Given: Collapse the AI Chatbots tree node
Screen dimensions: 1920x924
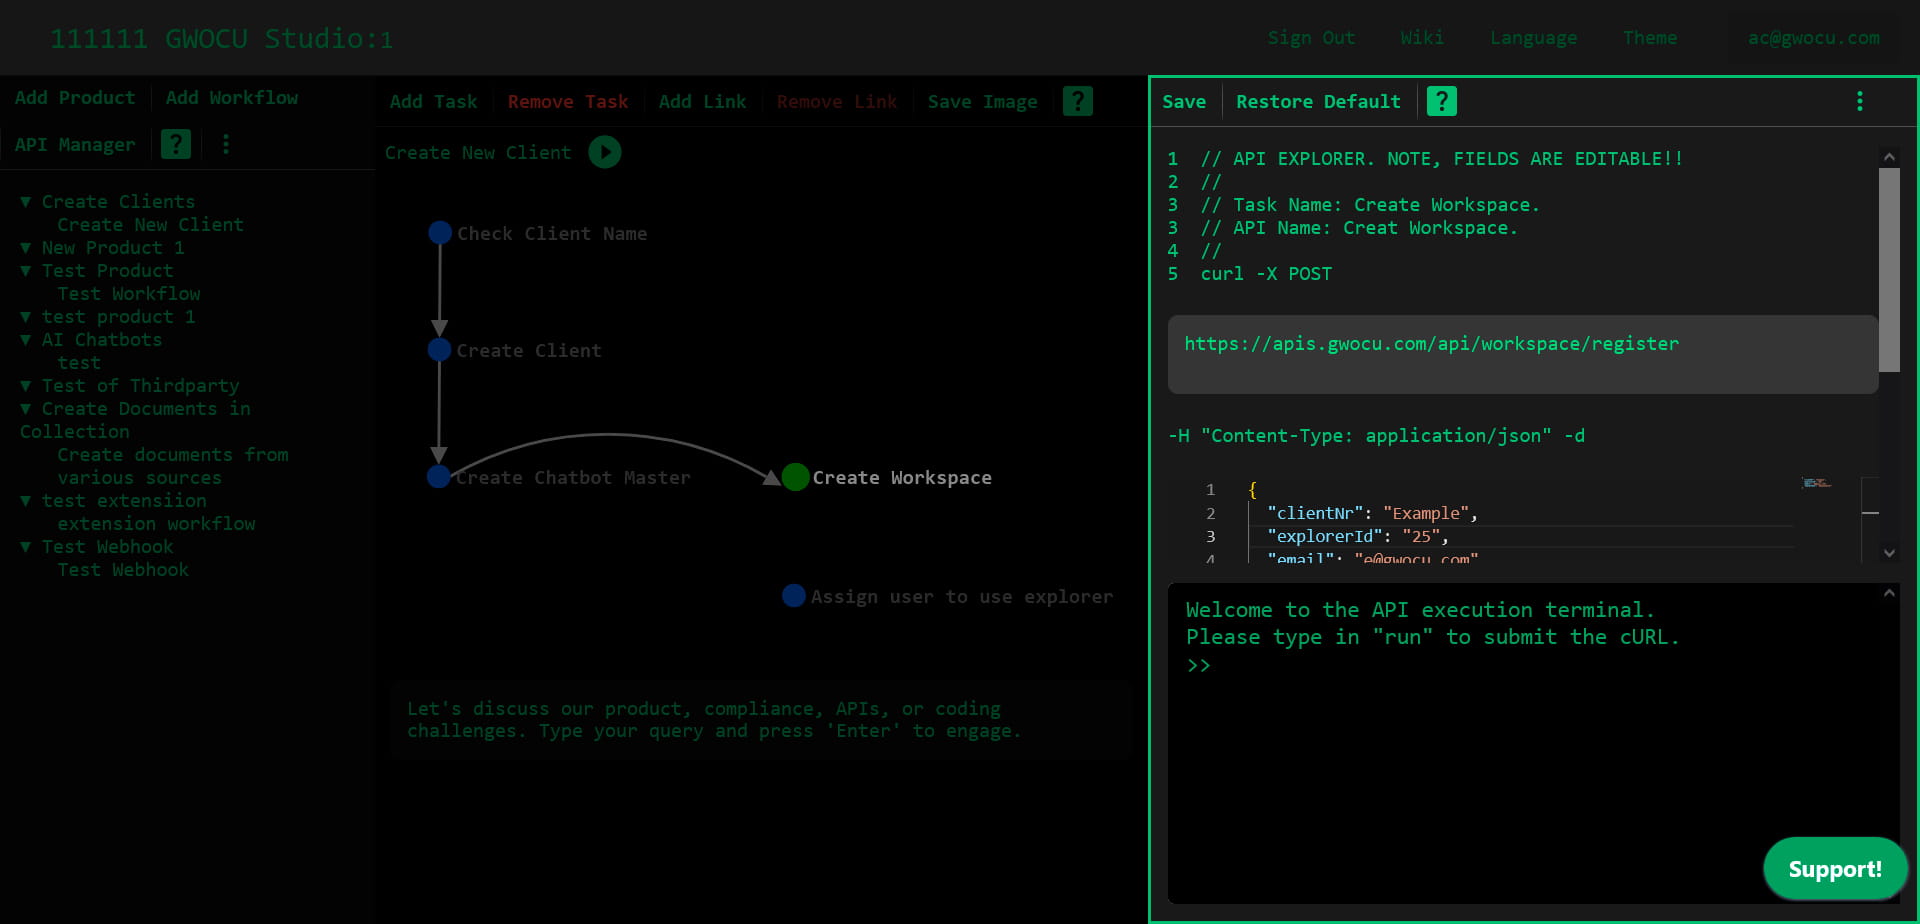Looking at the screenshot, I should [x=26, y=340].
